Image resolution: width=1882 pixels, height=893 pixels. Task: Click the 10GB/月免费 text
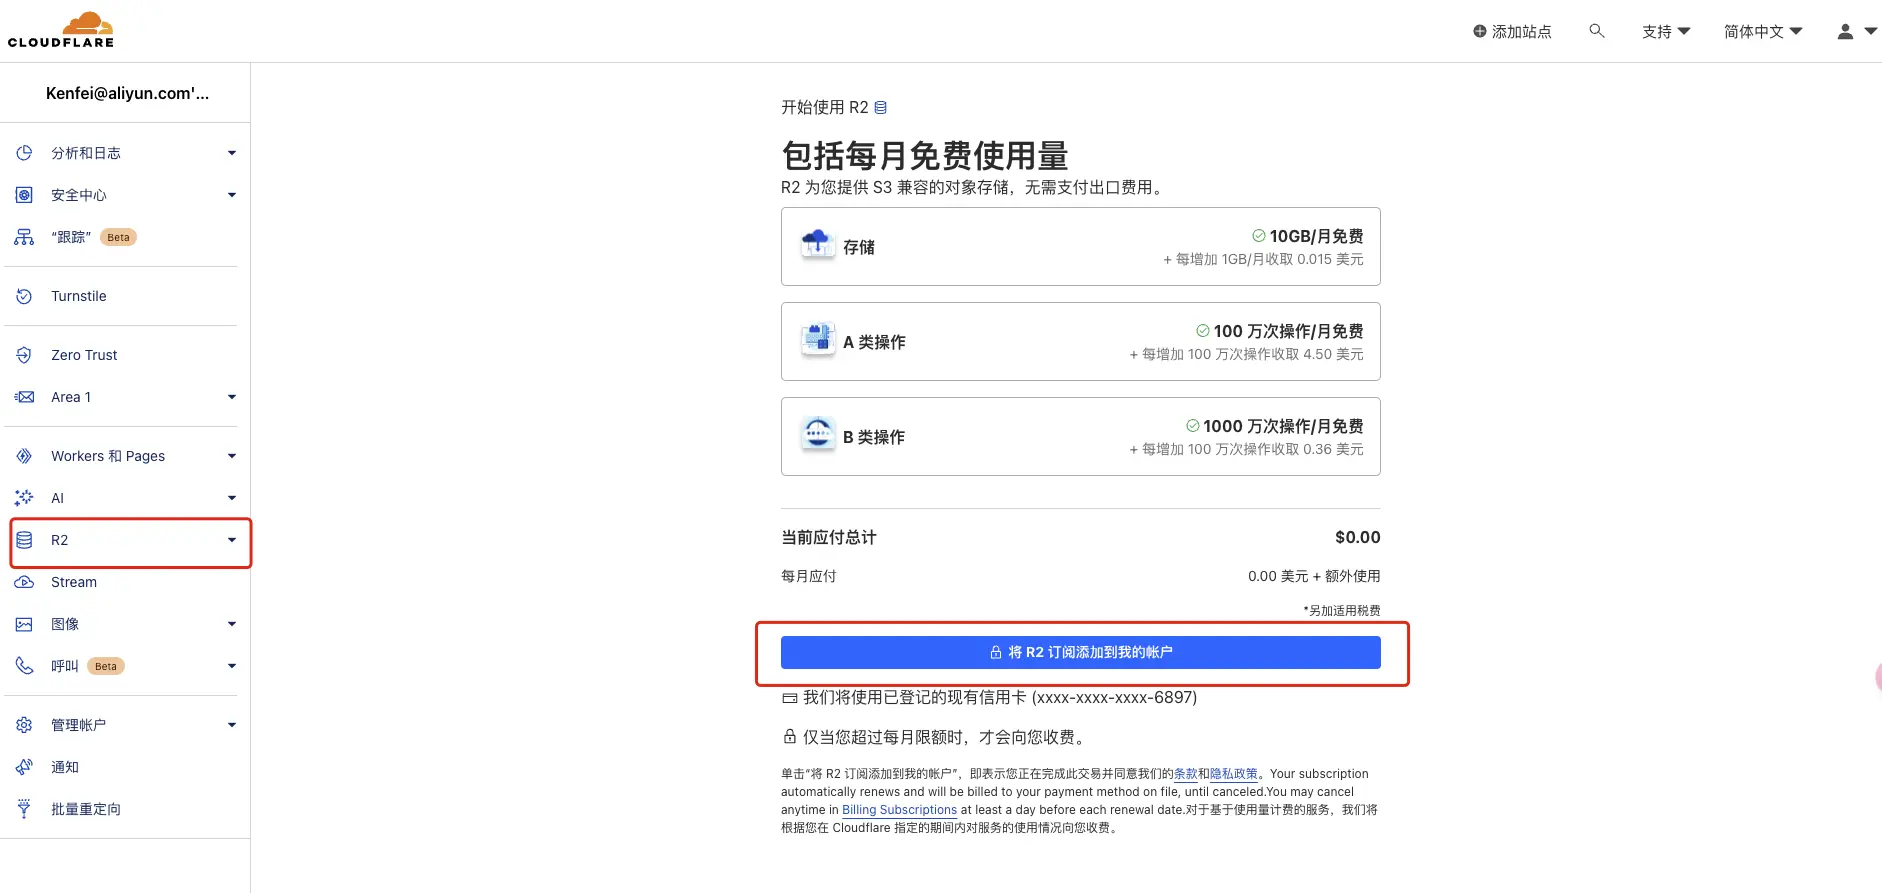[x=1316, y=236]
